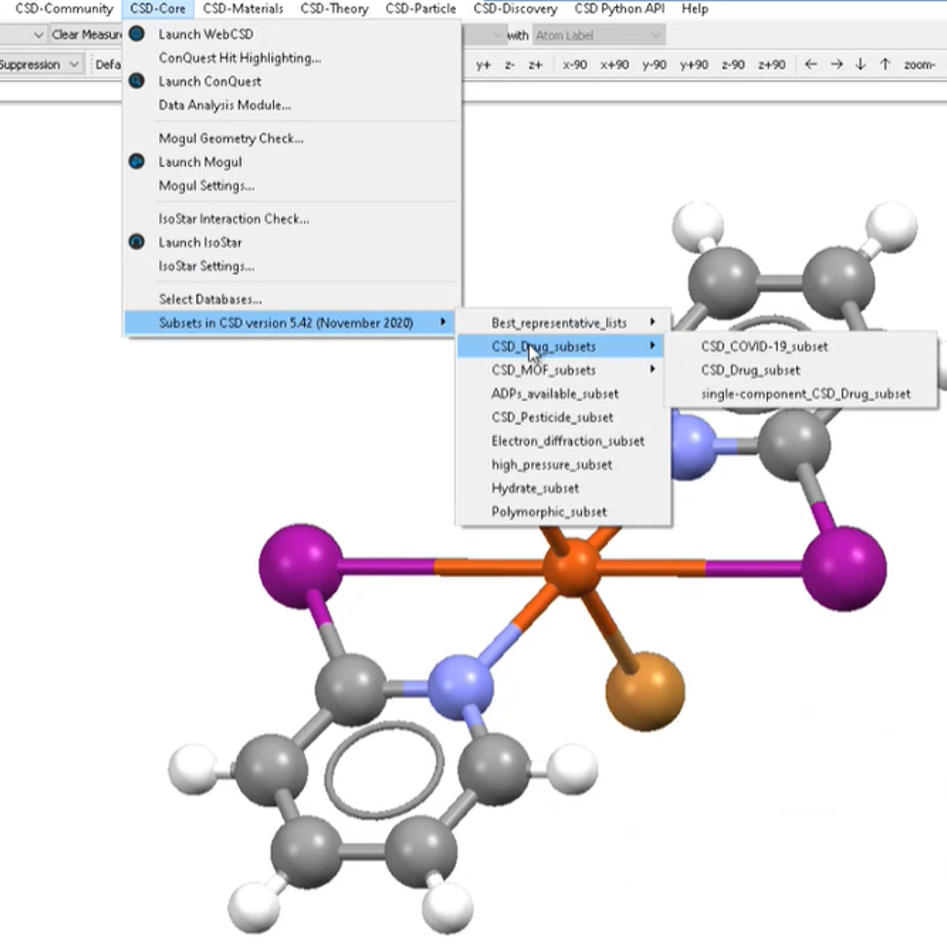Viewport: 947px width, 951px height.
Task: Open the Atom Label dropdown next to 'with'
Action: 598,34
